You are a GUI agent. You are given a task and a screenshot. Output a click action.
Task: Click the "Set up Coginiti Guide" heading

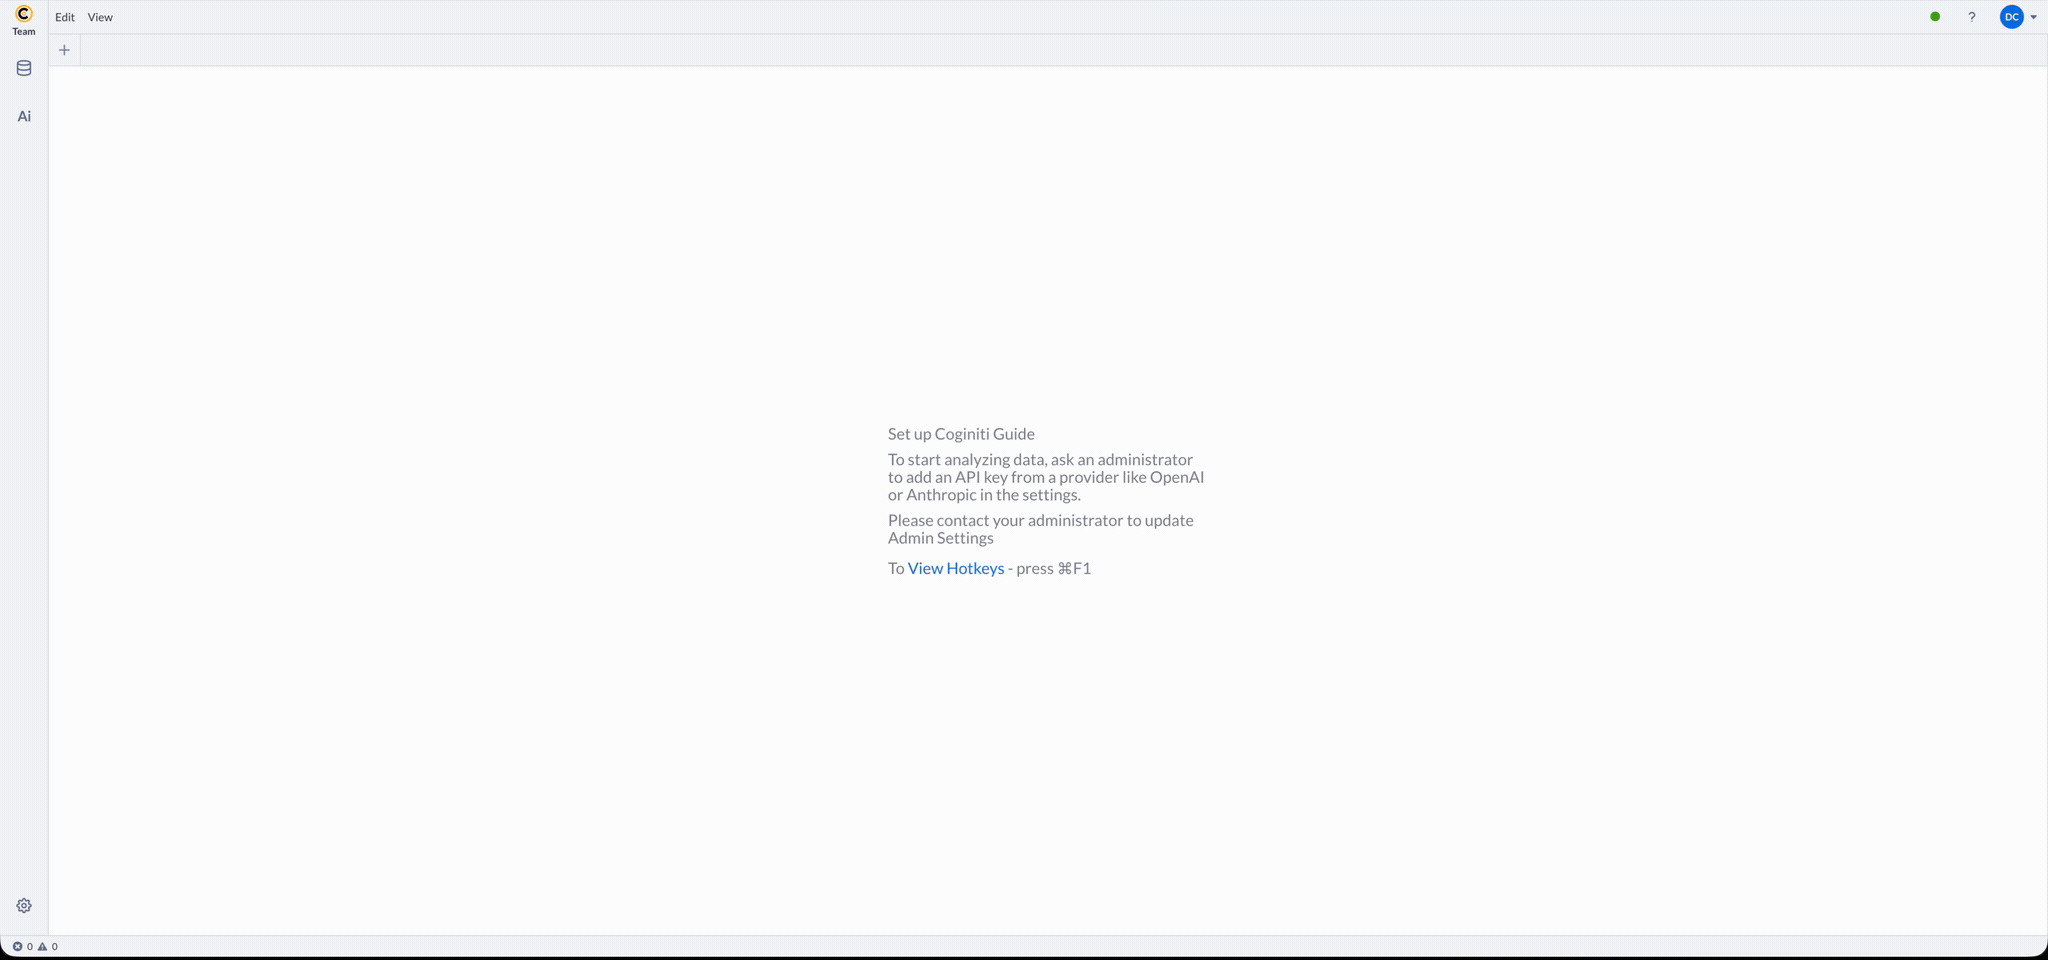961,434
